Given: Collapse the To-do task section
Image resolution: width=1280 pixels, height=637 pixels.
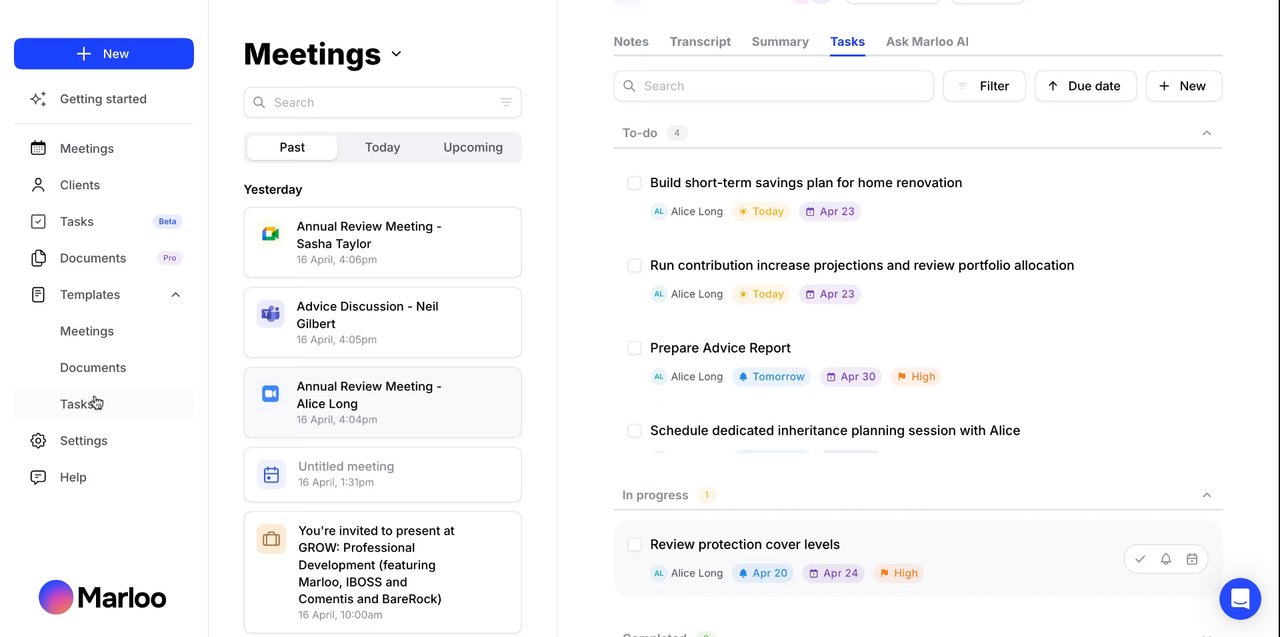Looking at the screenshot, I should [1206, 133].
